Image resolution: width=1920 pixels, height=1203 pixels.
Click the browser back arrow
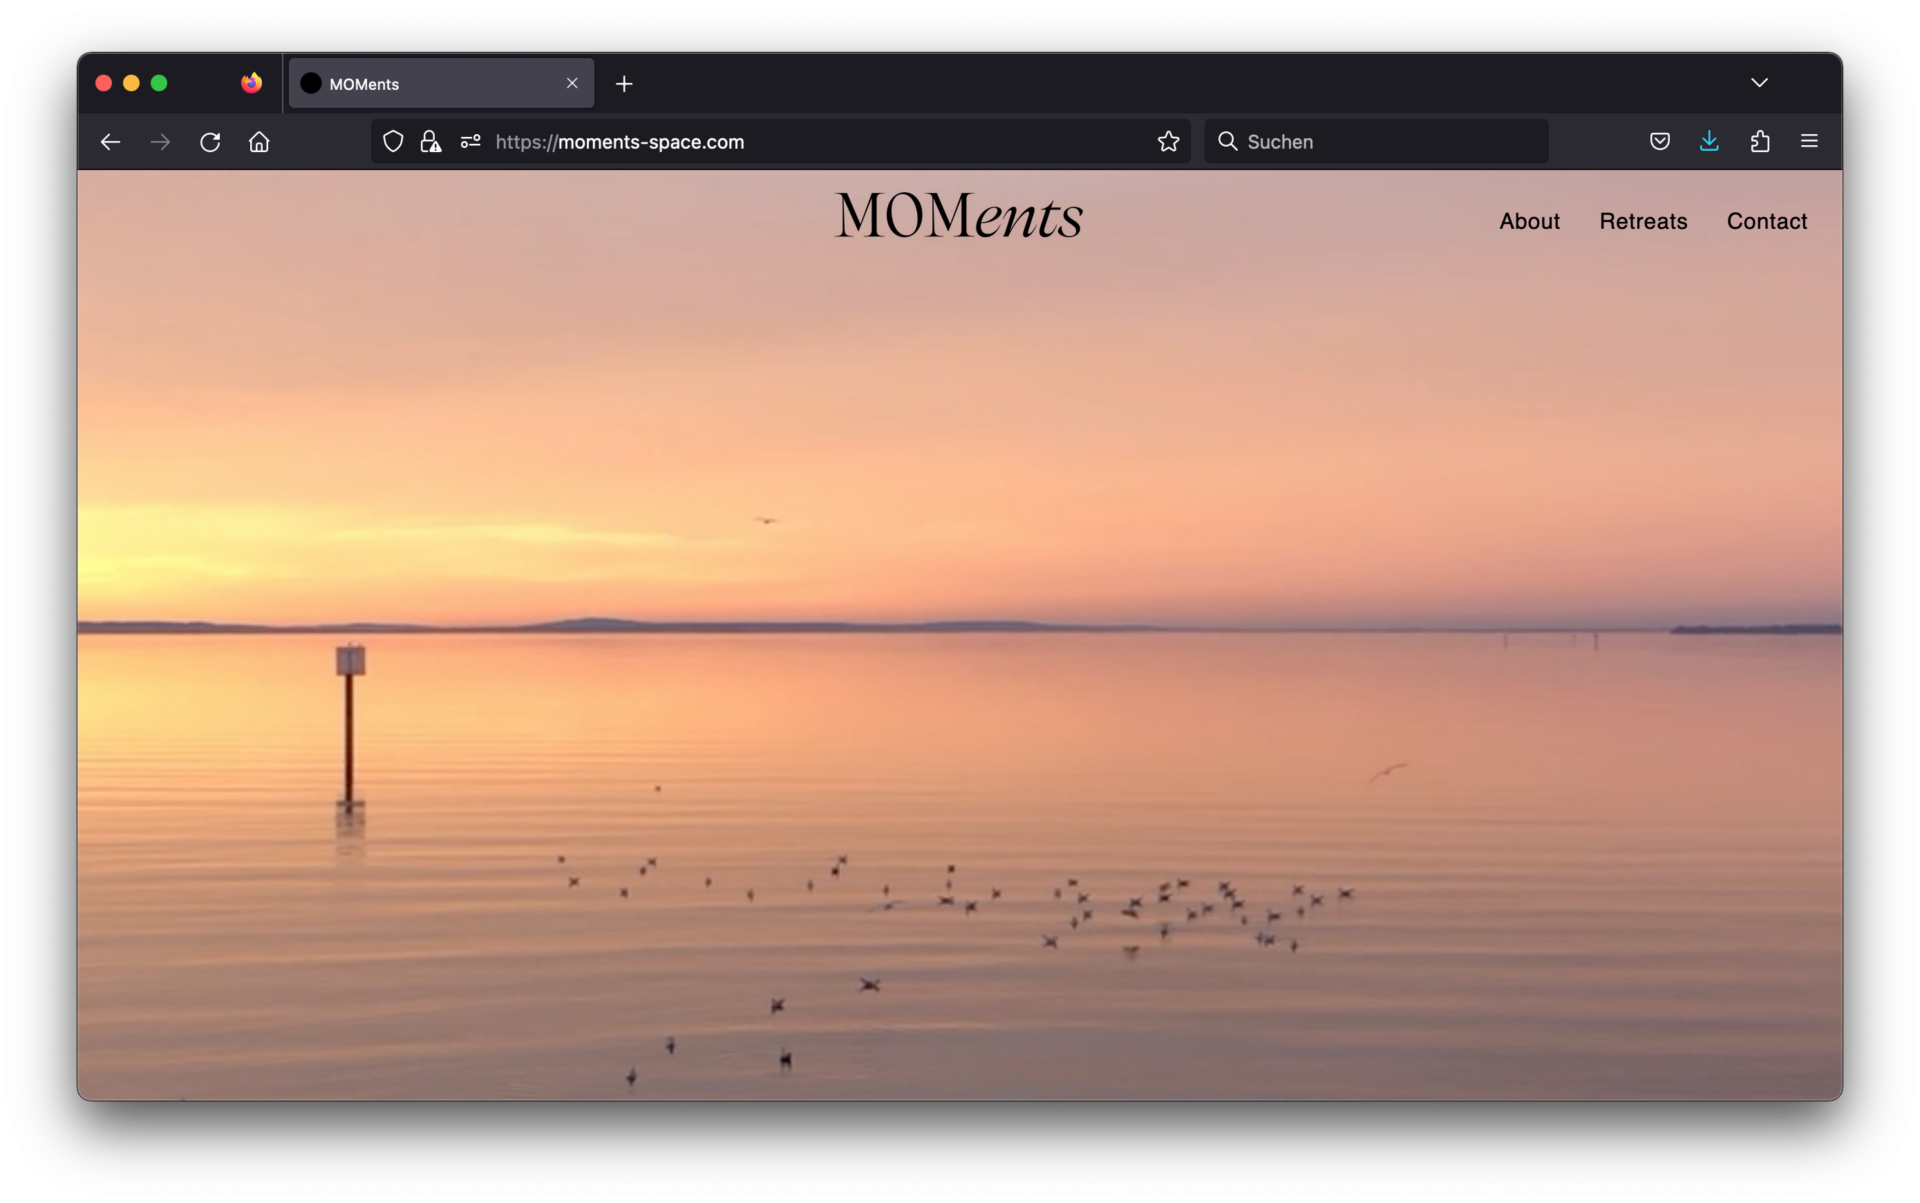tap(110, 142)
